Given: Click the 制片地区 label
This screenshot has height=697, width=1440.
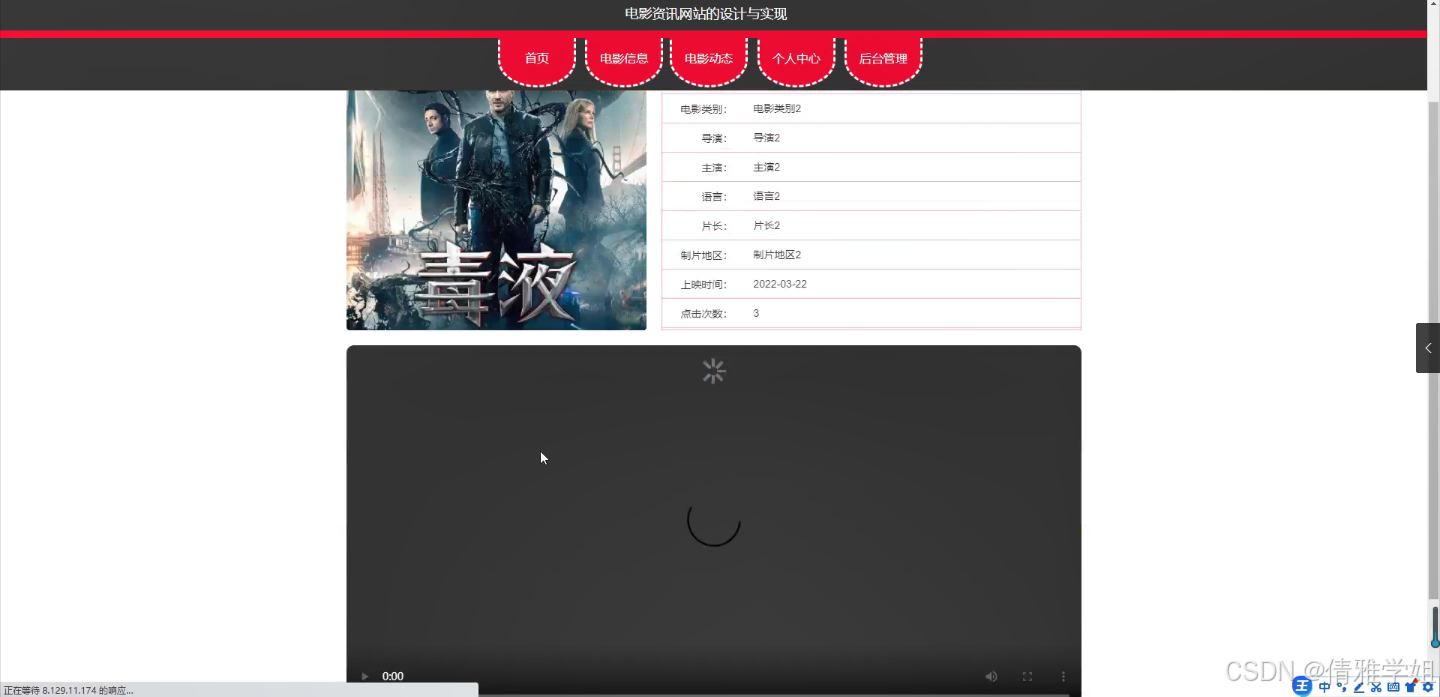Looking at the screenshot, I should pyautogui.click(x=704, y=255).
